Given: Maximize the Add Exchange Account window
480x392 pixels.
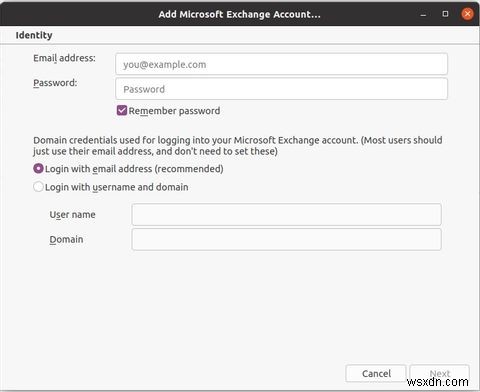Looking at the screenshot, I should [445, 14].
